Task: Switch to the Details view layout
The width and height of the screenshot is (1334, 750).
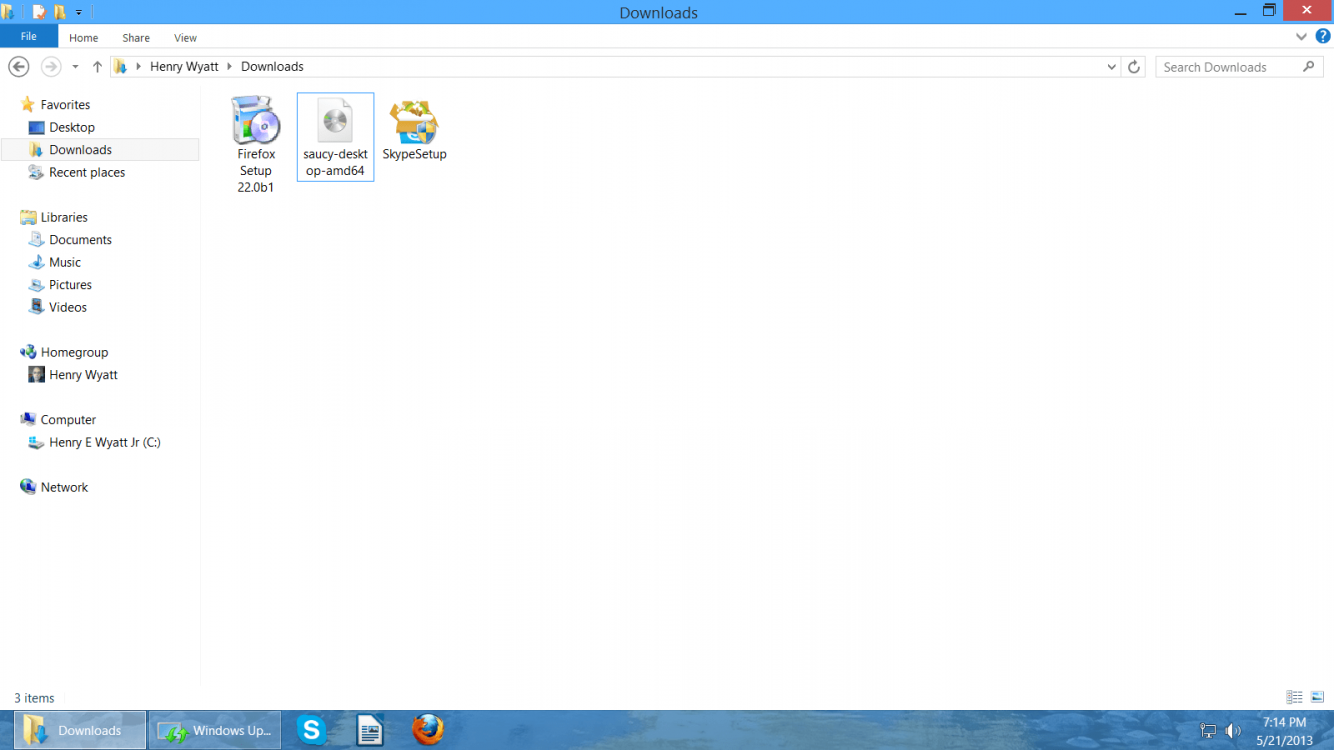Action: (1294, 697)
